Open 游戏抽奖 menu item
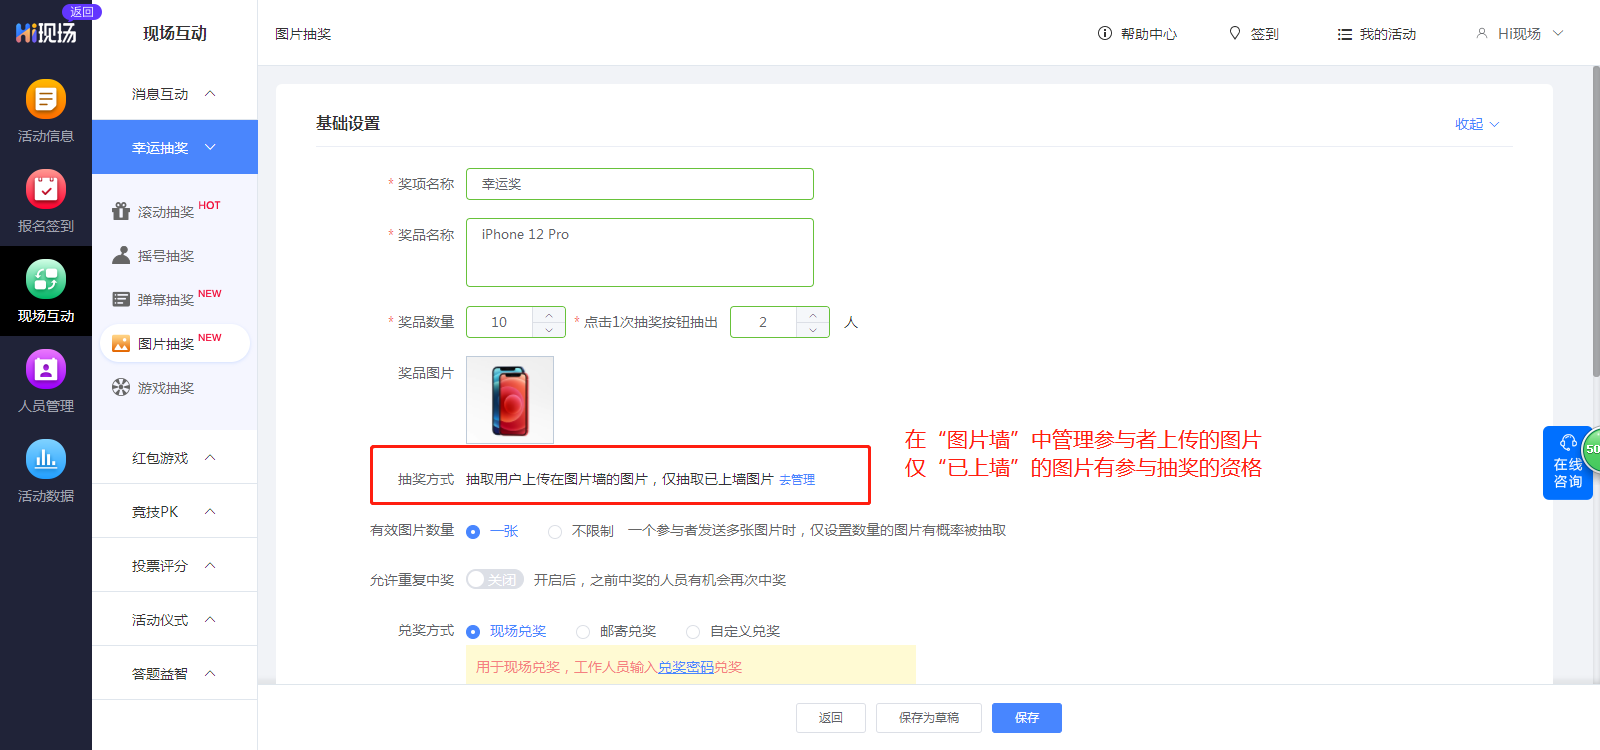The image size is (1600, 750). pos(165,388)
